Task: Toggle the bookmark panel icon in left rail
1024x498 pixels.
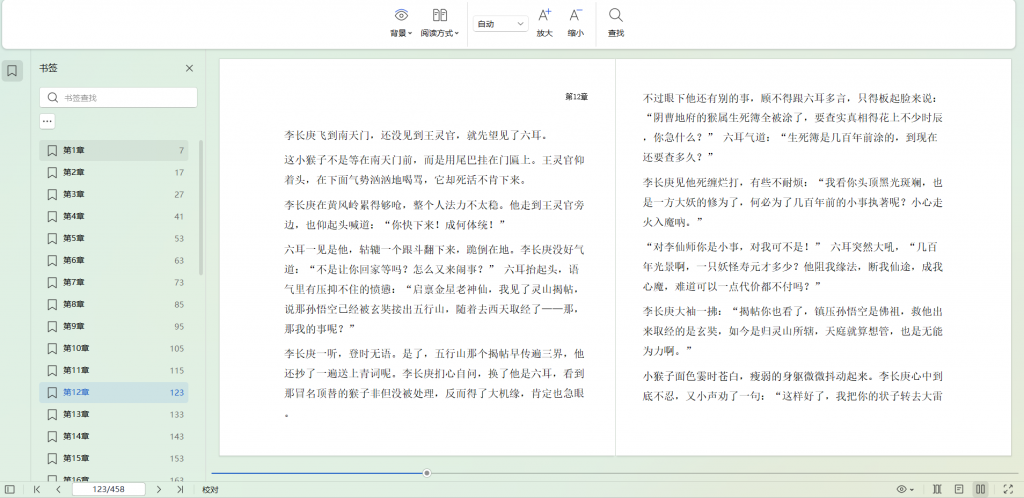Action: coord(12,70)
